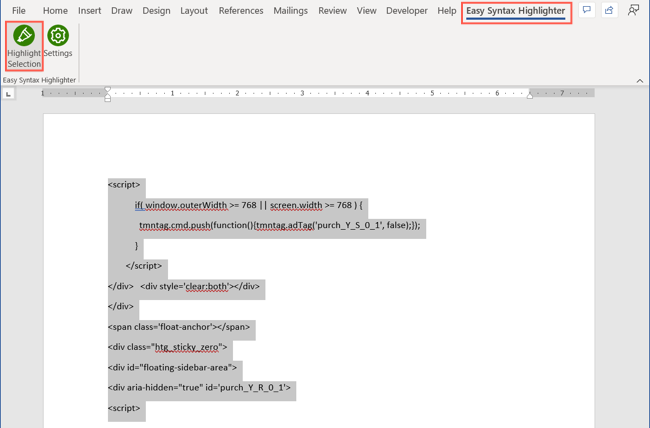Click the right indent marker on ruler

[530, 95]
